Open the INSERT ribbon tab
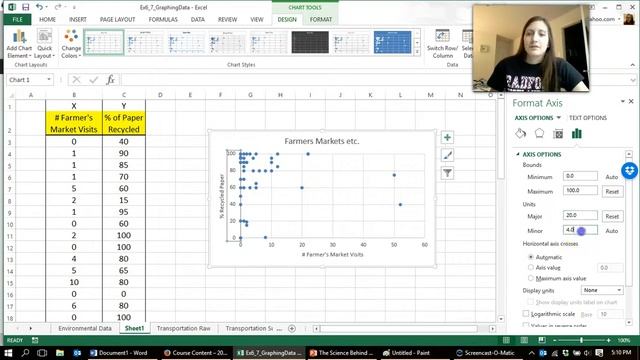640x360 pixels. coord(78,19)
